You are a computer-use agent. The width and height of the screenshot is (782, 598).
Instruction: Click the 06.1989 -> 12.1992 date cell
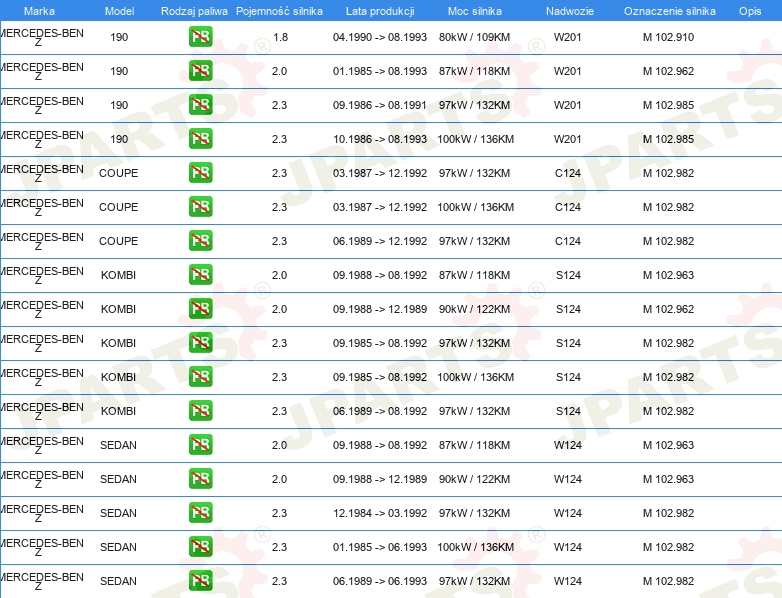pos(380,241)
